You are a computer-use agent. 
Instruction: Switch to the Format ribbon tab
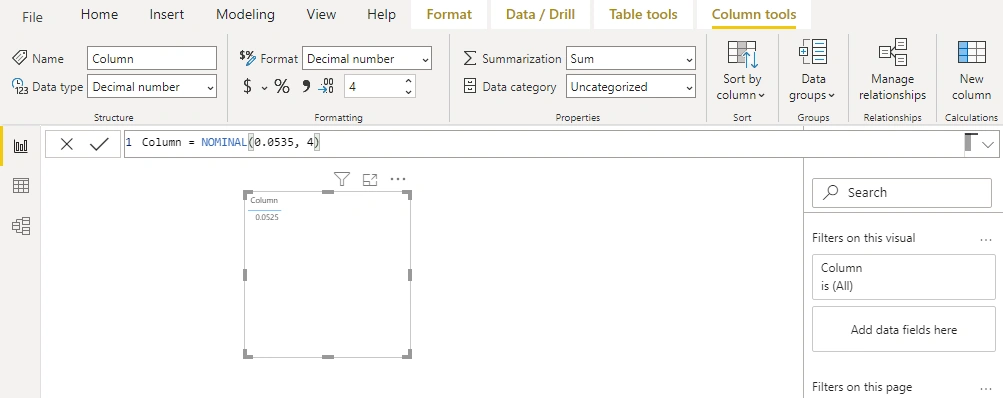point(449,14)
